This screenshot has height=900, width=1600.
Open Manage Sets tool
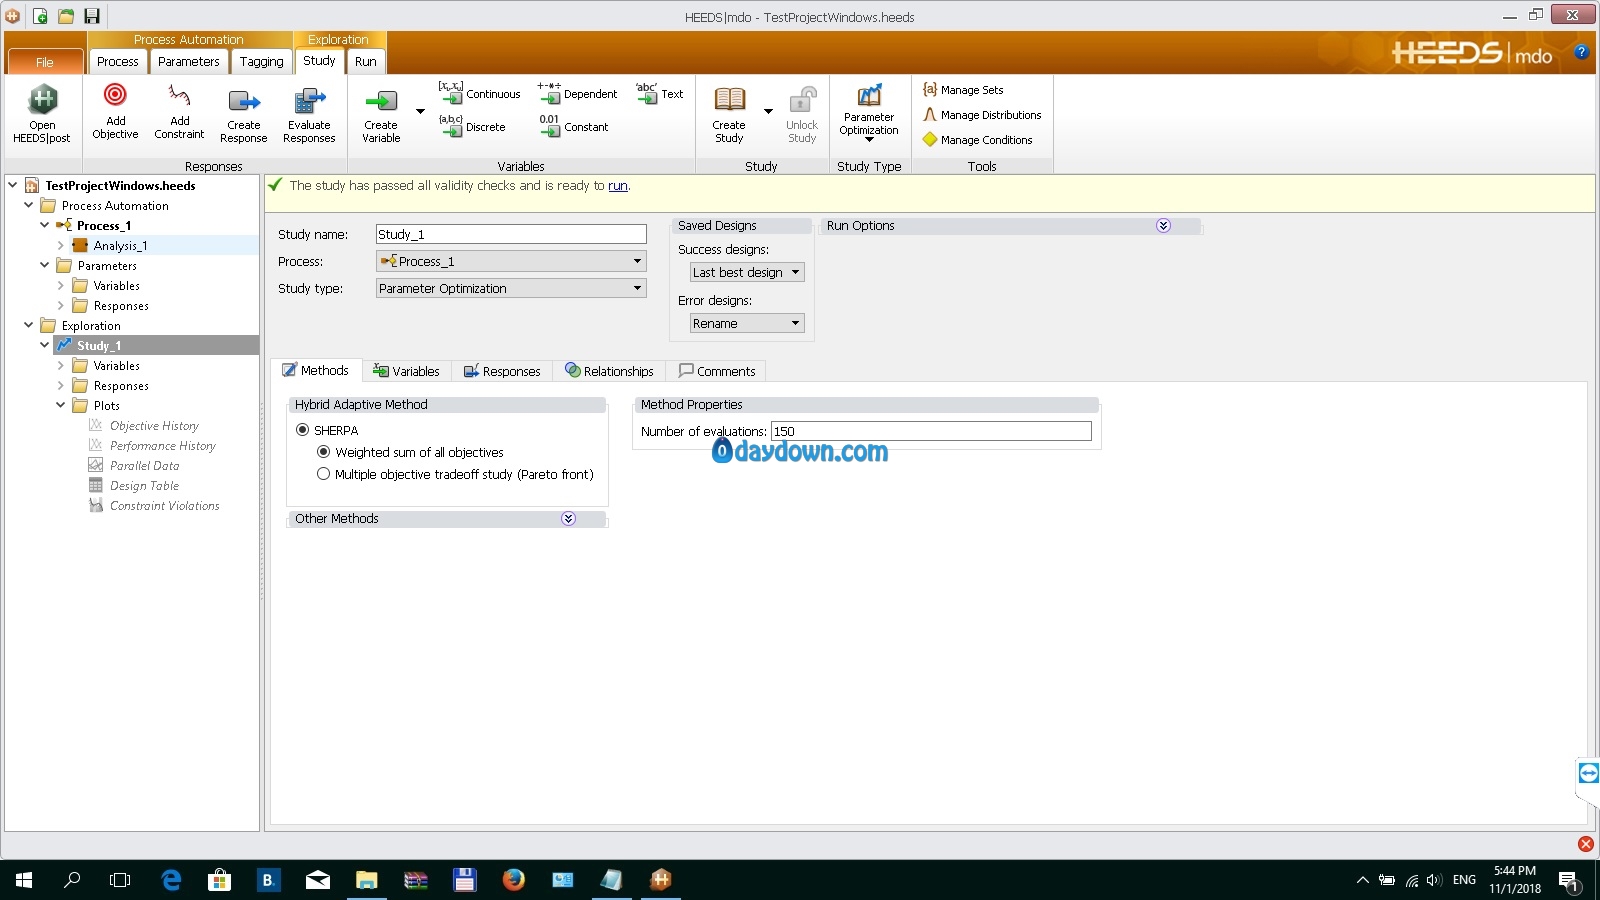point(963,90)
